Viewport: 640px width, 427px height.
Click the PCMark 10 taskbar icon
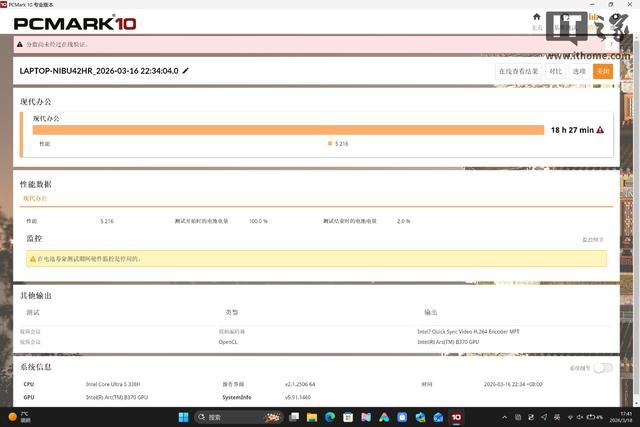pyautogui.click(x=456, y=417)
